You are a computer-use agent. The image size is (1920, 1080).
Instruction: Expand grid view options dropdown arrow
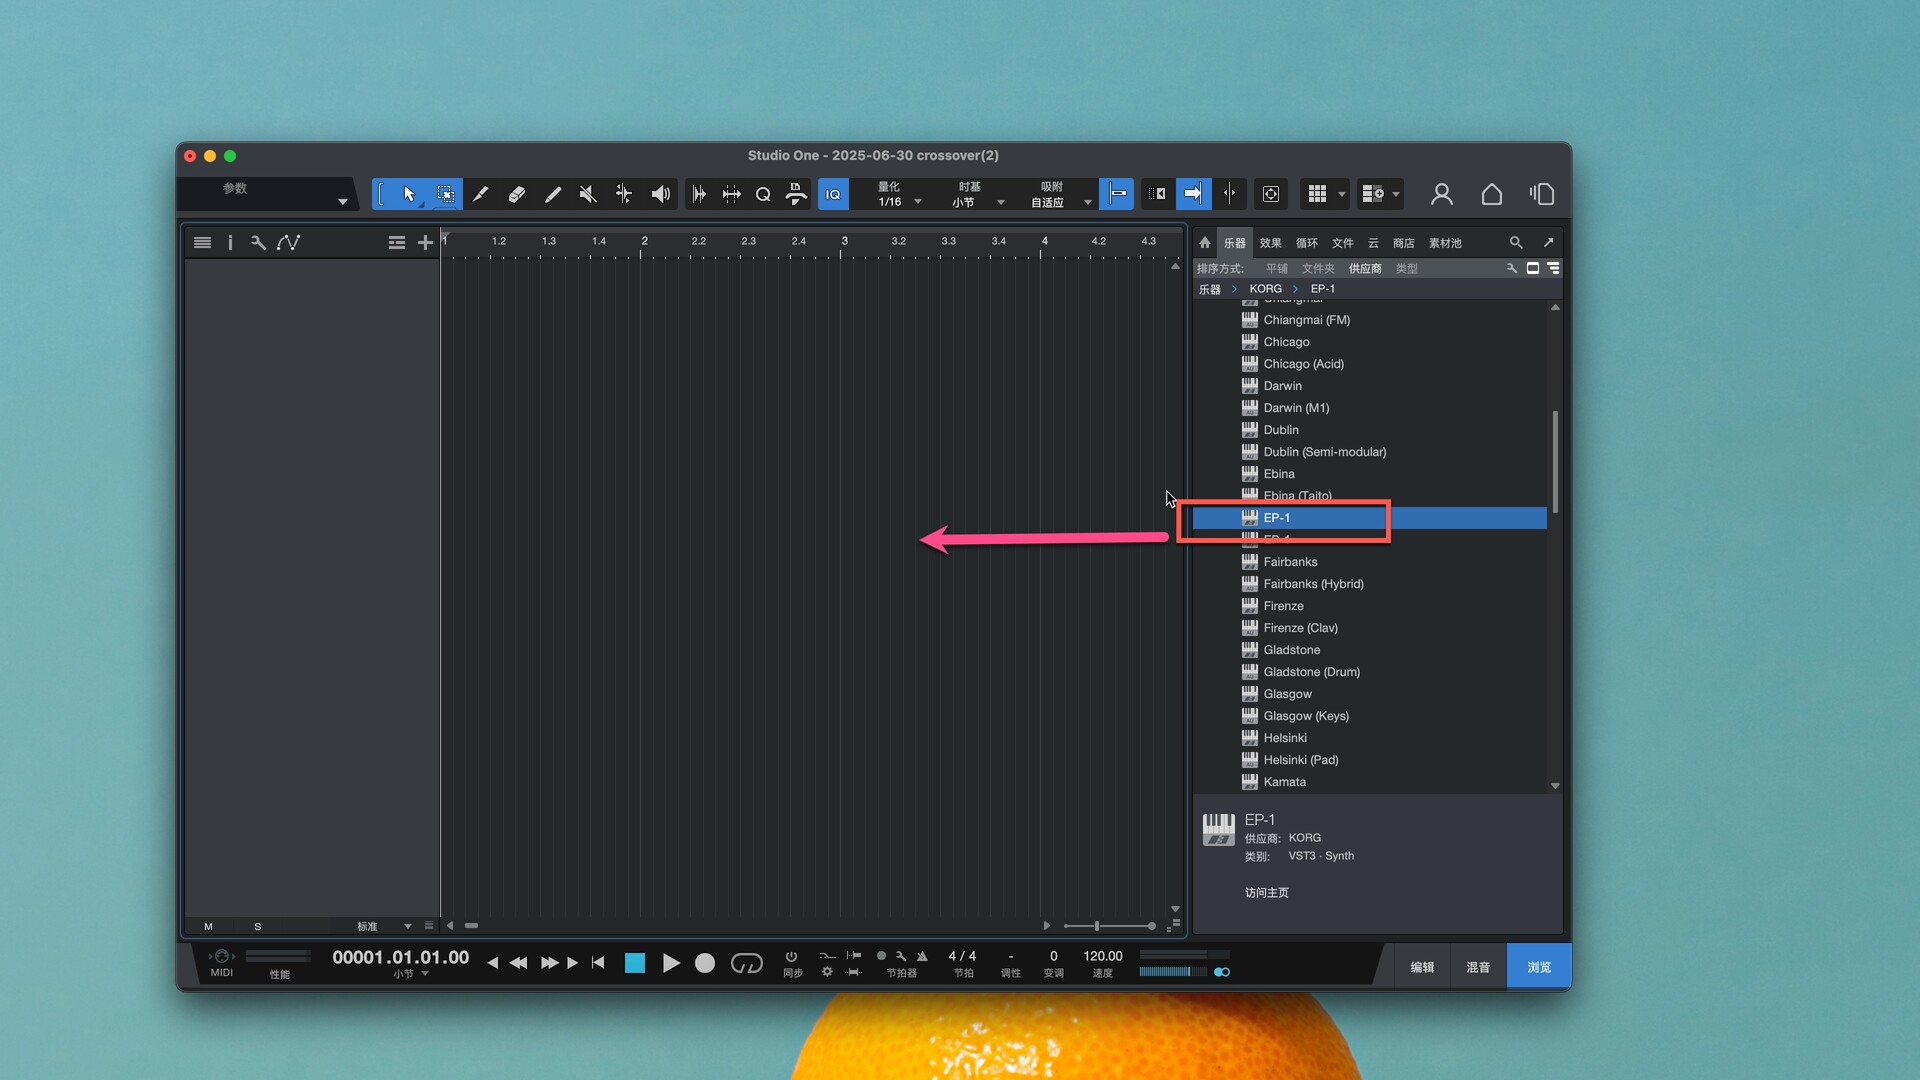[1342, 194]
